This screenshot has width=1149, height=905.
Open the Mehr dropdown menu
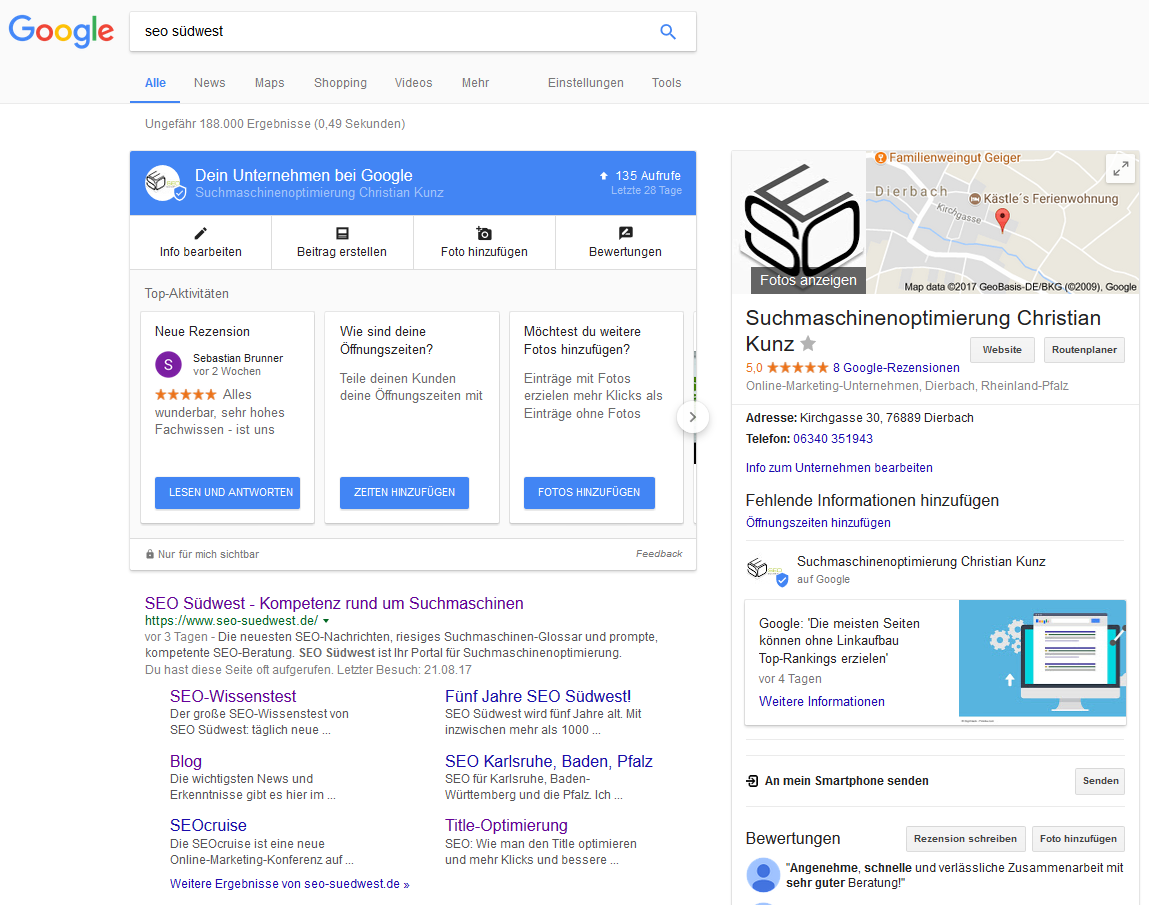pyautogui.click(x=475, y=83)
